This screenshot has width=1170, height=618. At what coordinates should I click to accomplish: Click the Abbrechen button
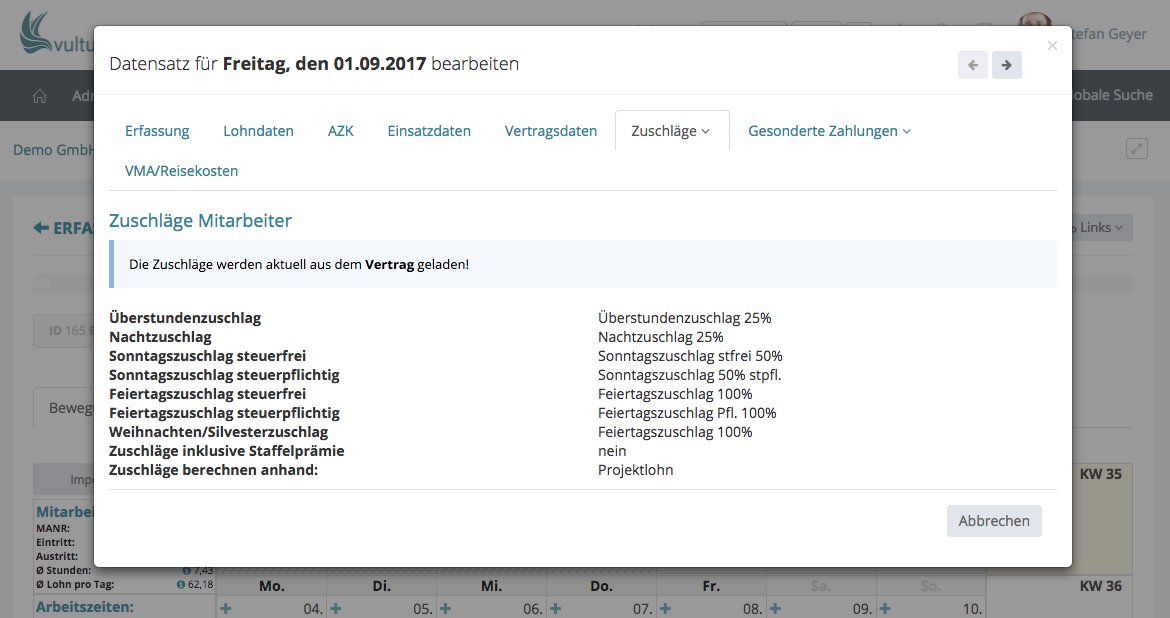[x=993, y=521]
